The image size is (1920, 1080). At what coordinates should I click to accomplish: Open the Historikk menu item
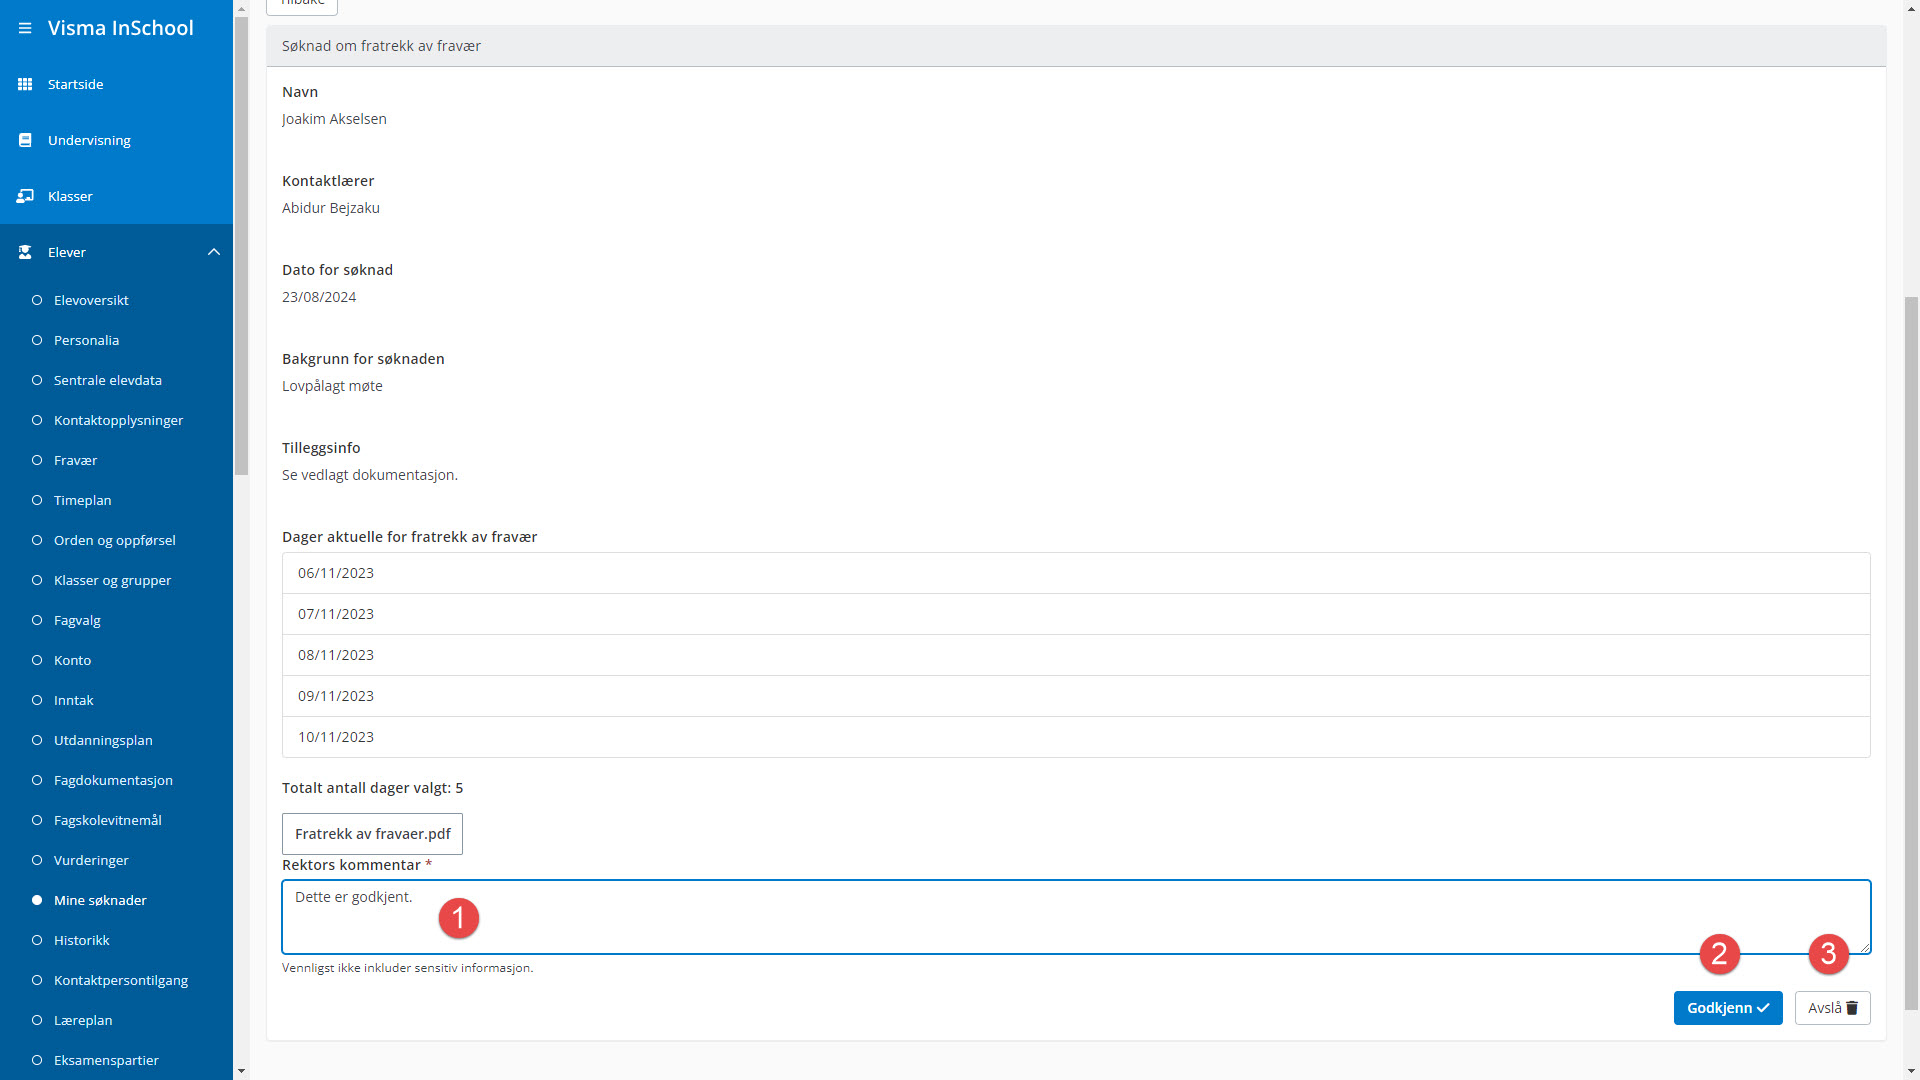pos(82,940)
